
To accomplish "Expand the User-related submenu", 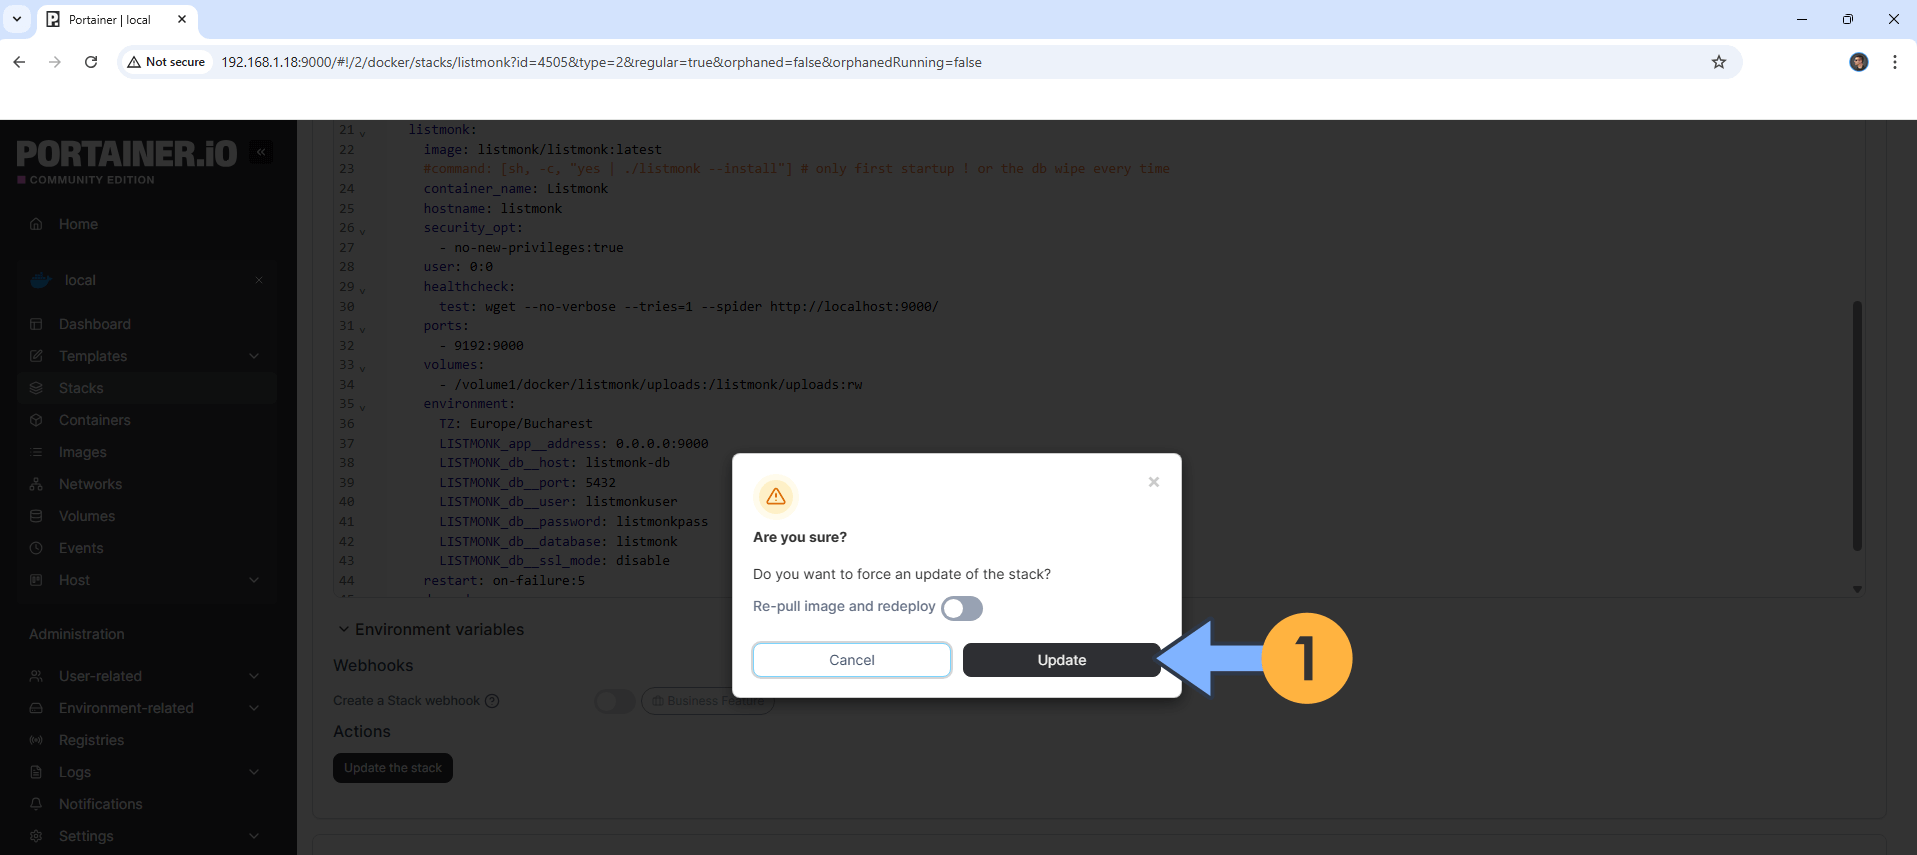I will pos(254,676).
